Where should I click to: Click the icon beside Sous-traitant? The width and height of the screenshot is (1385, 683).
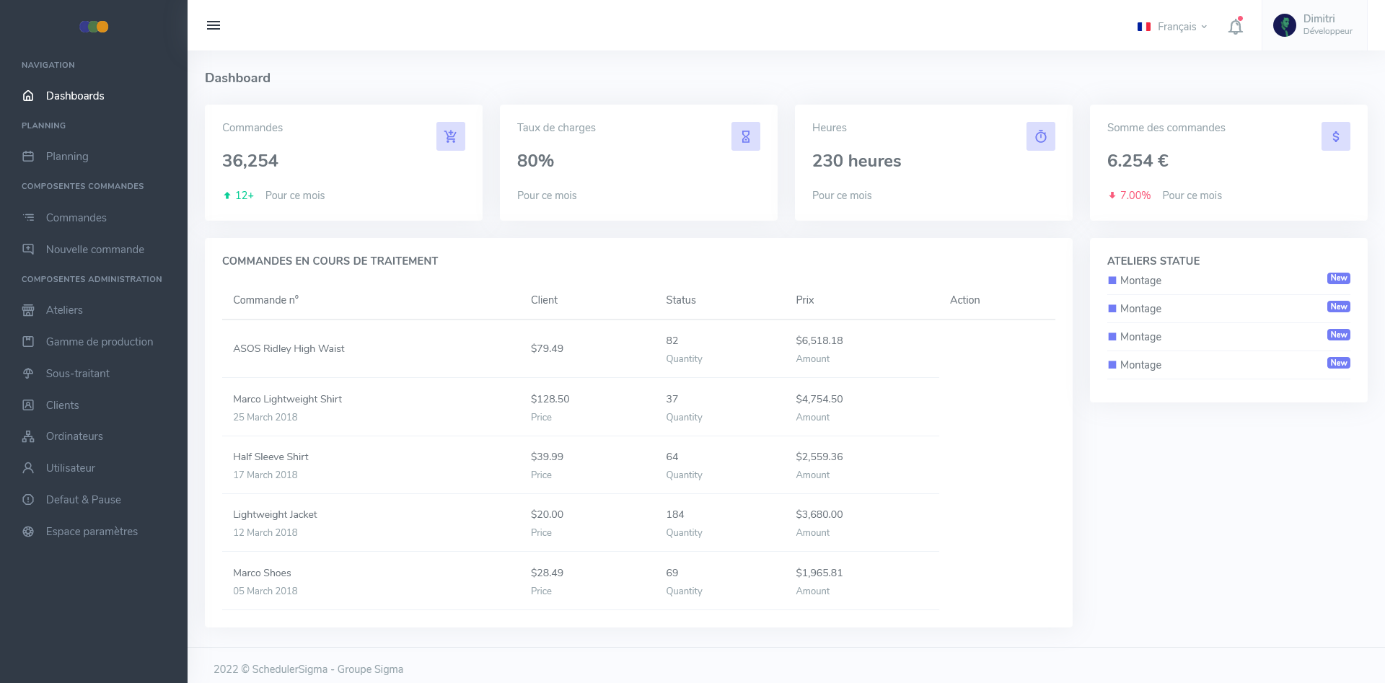pyautogui.click(x=28, y=373)
